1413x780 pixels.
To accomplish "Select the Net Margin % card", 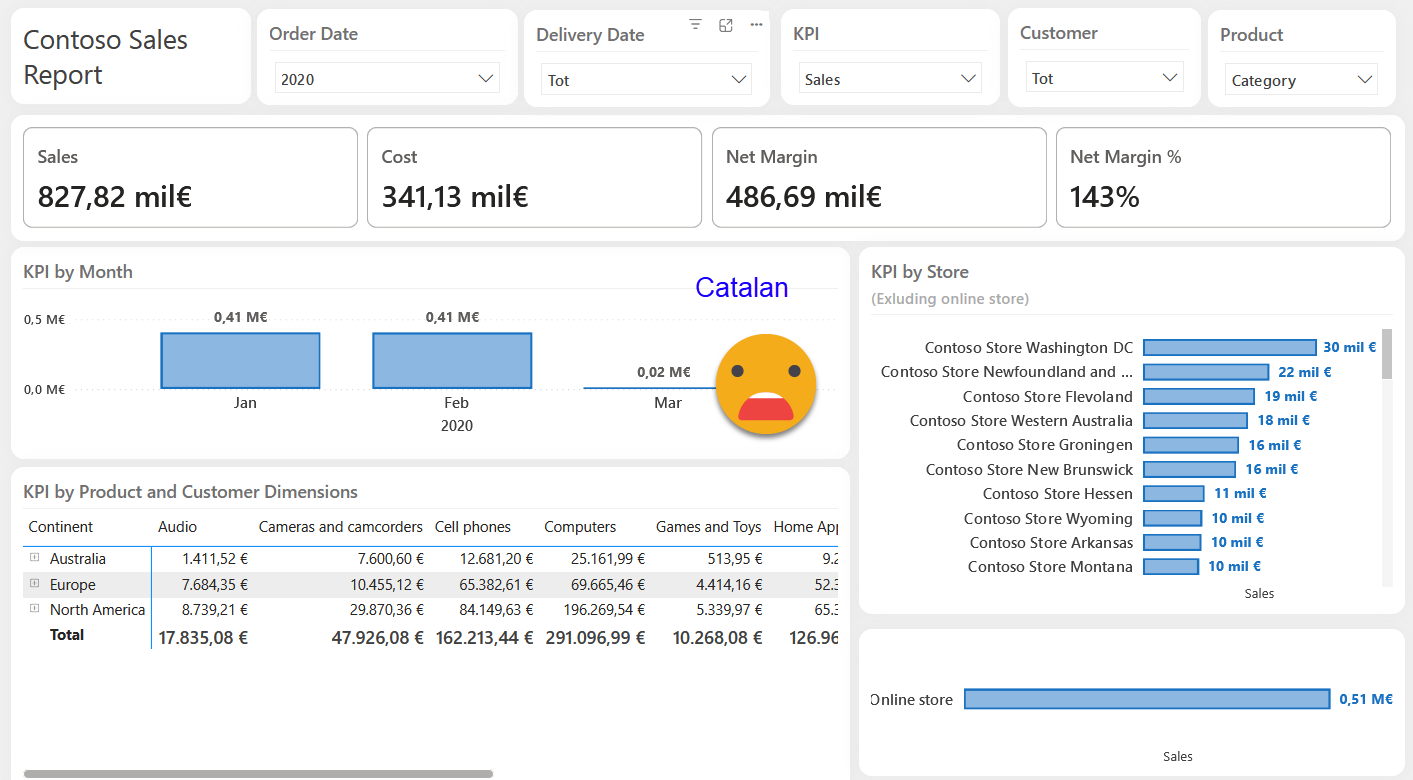I will click(1223, 178).
